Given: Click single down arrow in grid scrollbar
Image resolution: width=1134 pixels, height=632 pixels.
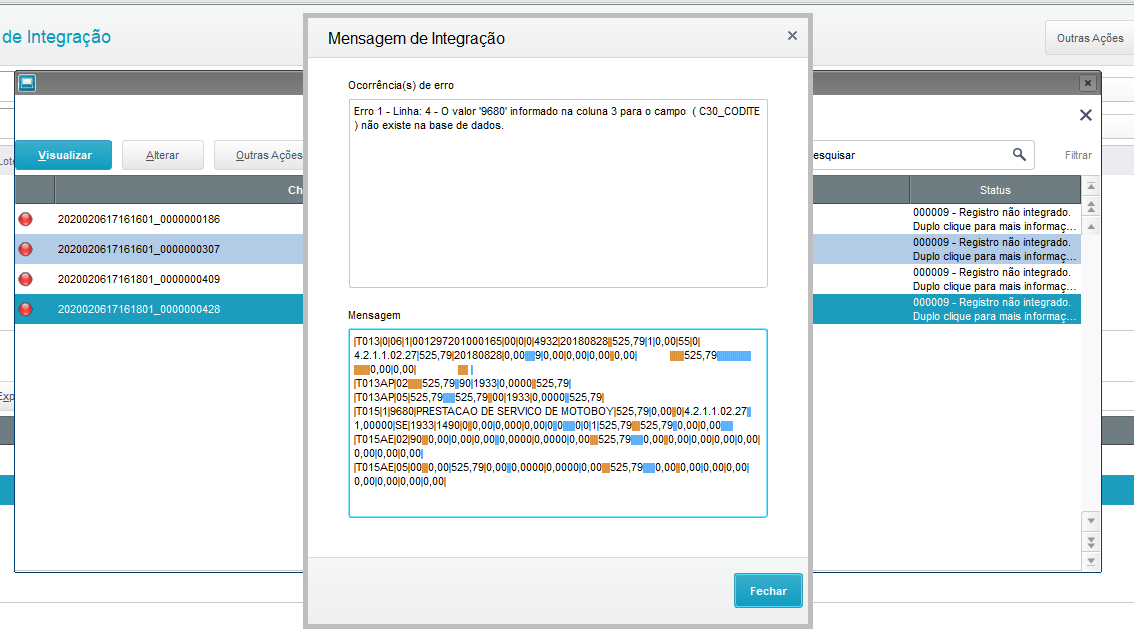Looking at the screenshot, I should (1091, 521).
